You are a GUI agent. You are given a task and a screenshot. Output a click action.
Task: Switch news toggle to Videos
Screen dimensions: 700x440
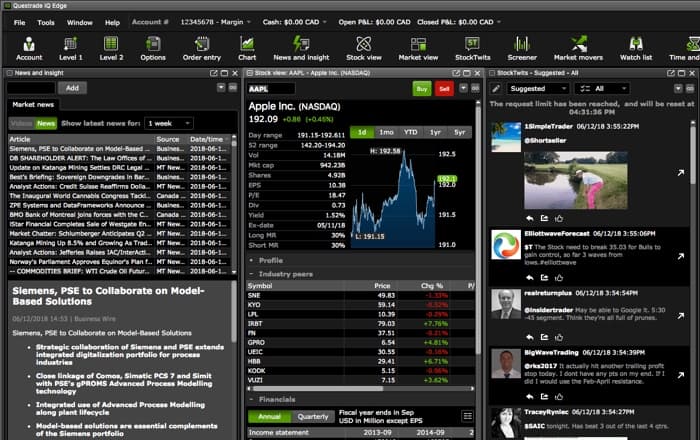(x=21, y=123)
